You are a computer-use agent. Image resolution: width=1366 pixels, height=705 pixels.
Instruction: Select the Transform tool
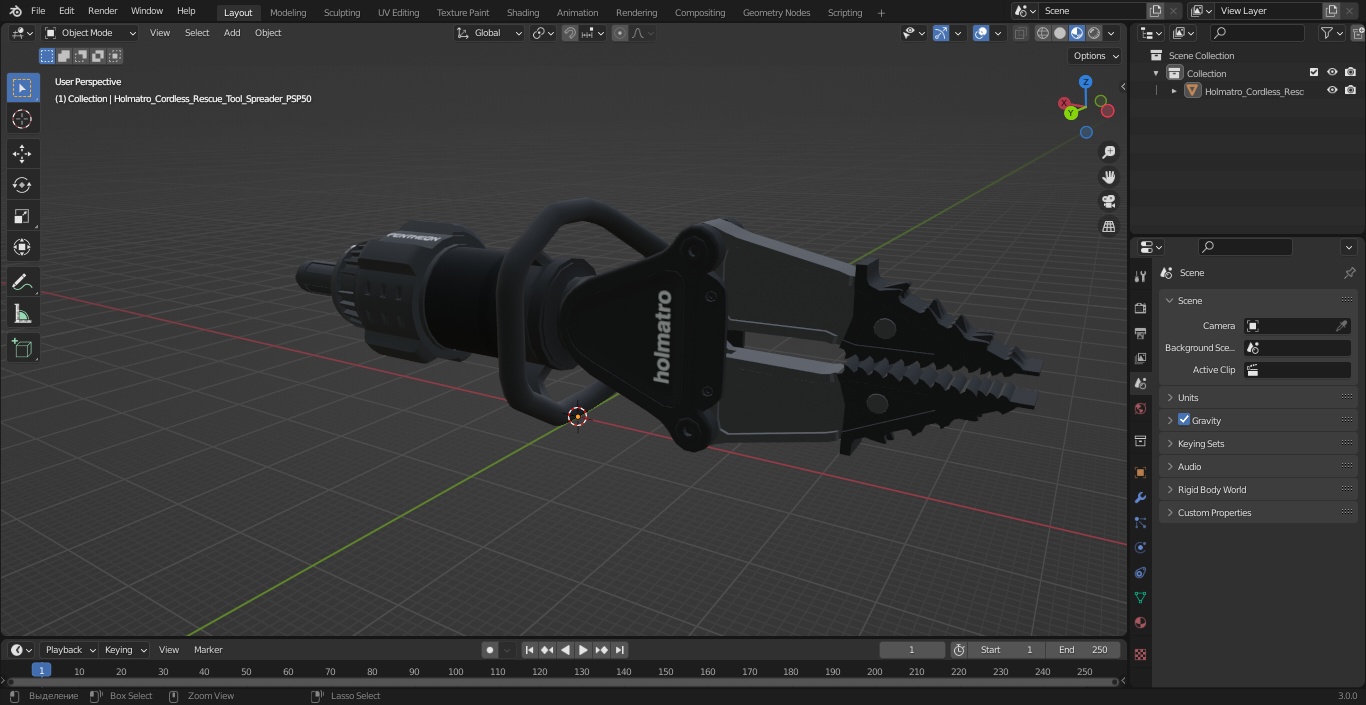pyautogui.click(x=22, y=247)
